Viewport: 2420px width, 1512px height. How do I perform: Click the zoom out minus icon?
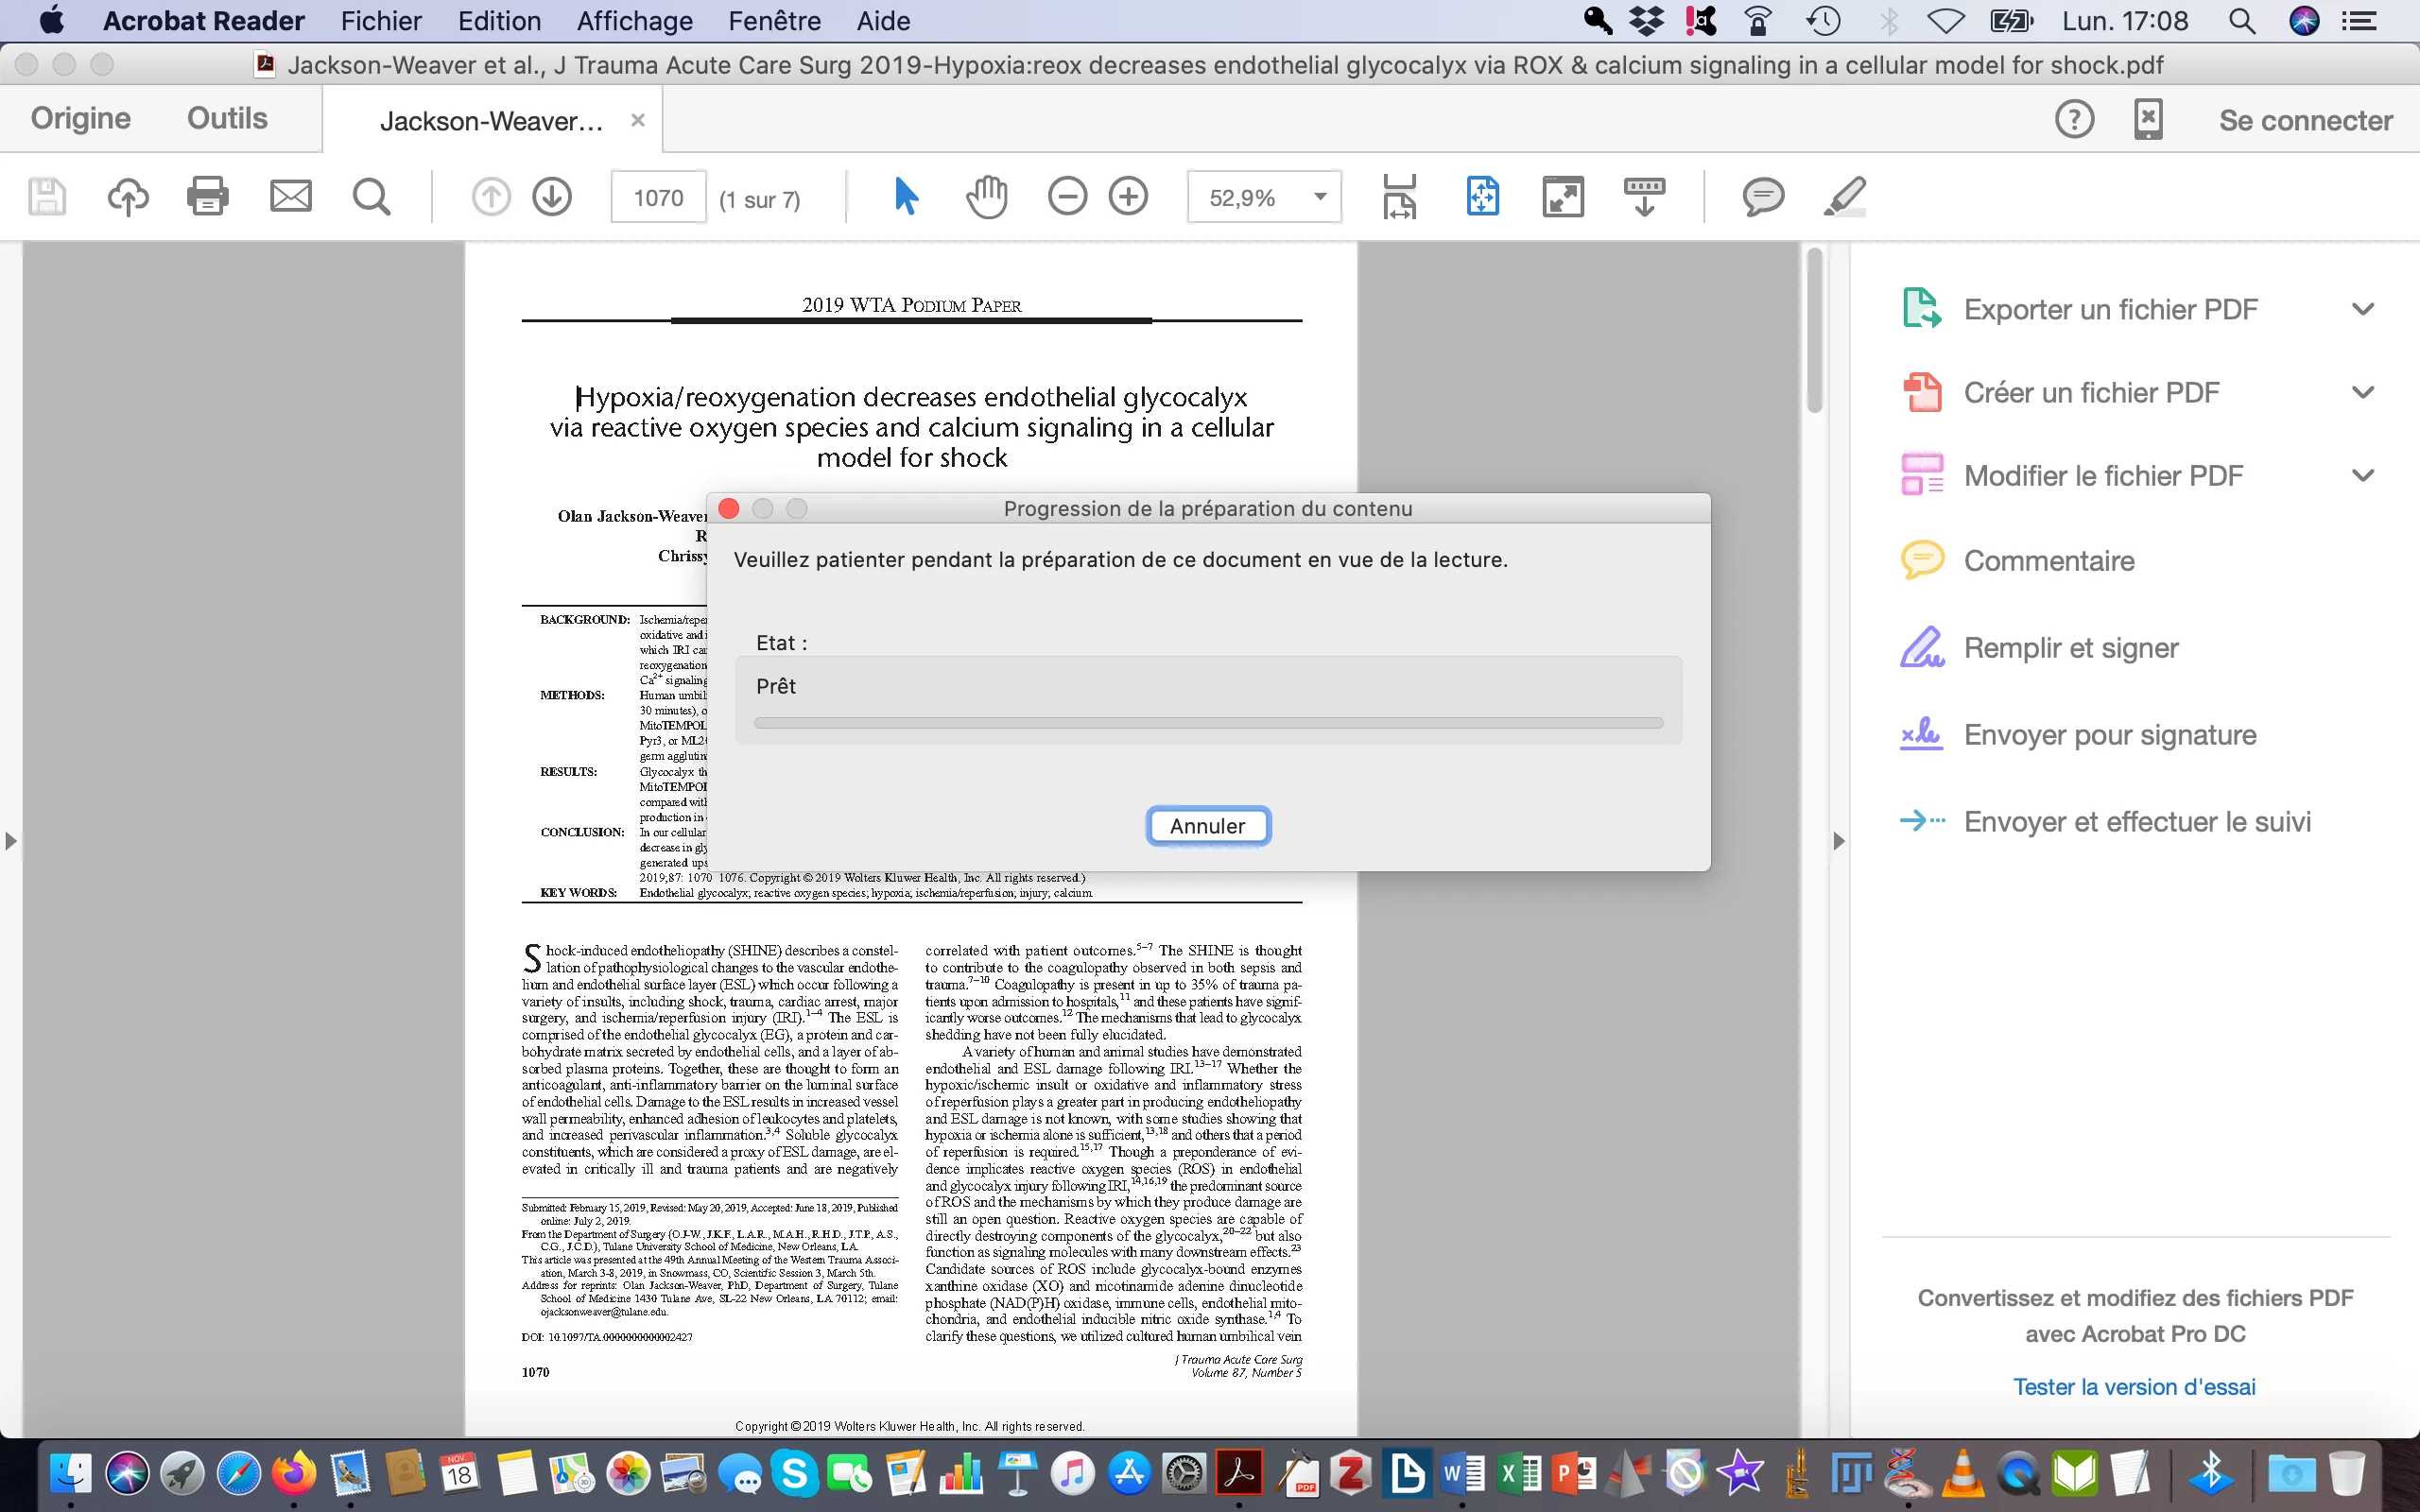pos(1067,196)
